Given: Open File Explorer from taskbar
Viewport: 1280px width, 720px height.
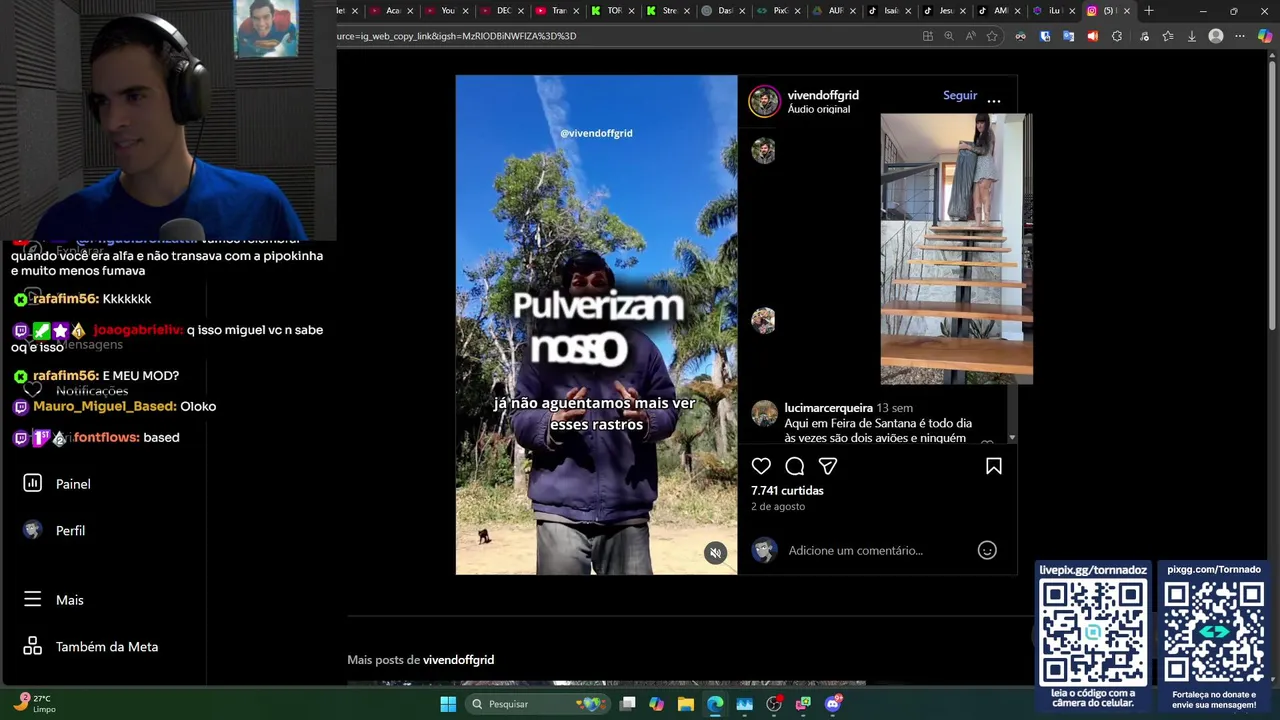Looking at the screenshot, I should pos(686,704).
